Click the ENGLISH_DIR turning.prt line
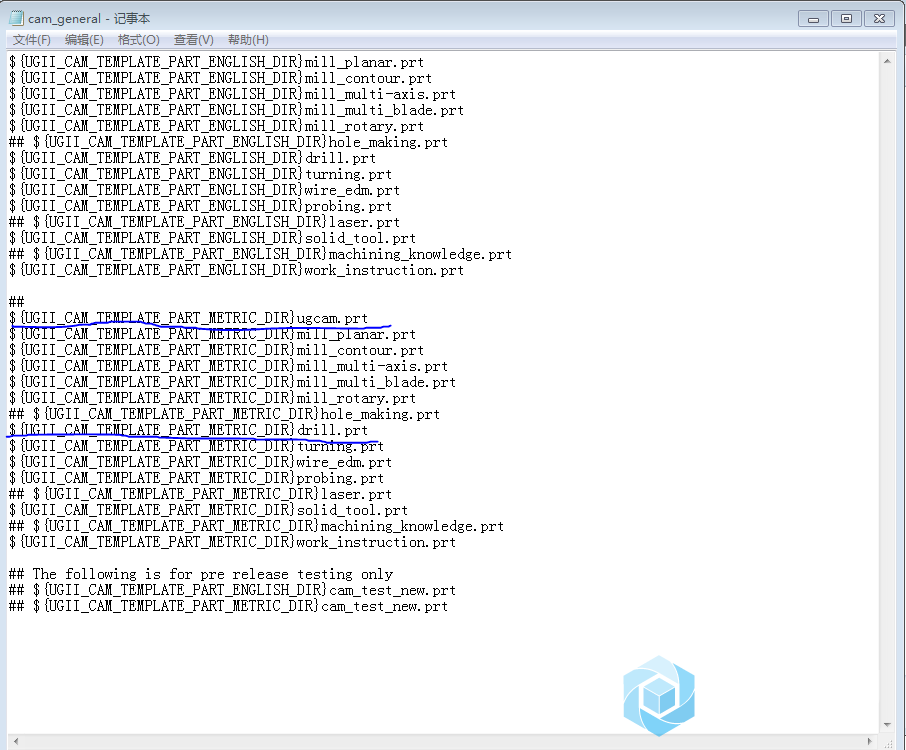Screen dimensions: 906x750 click(201, 174)
